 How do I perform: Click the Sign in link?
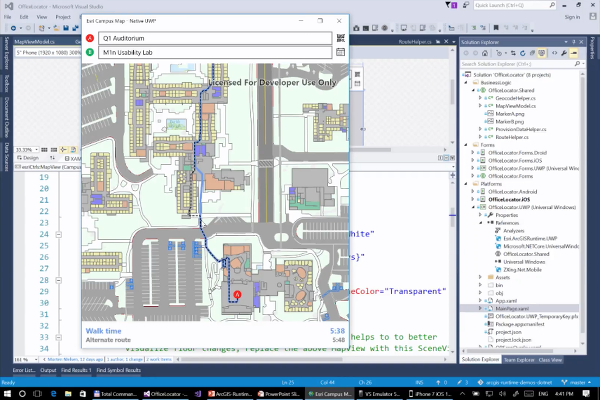(x=570, y=17)
